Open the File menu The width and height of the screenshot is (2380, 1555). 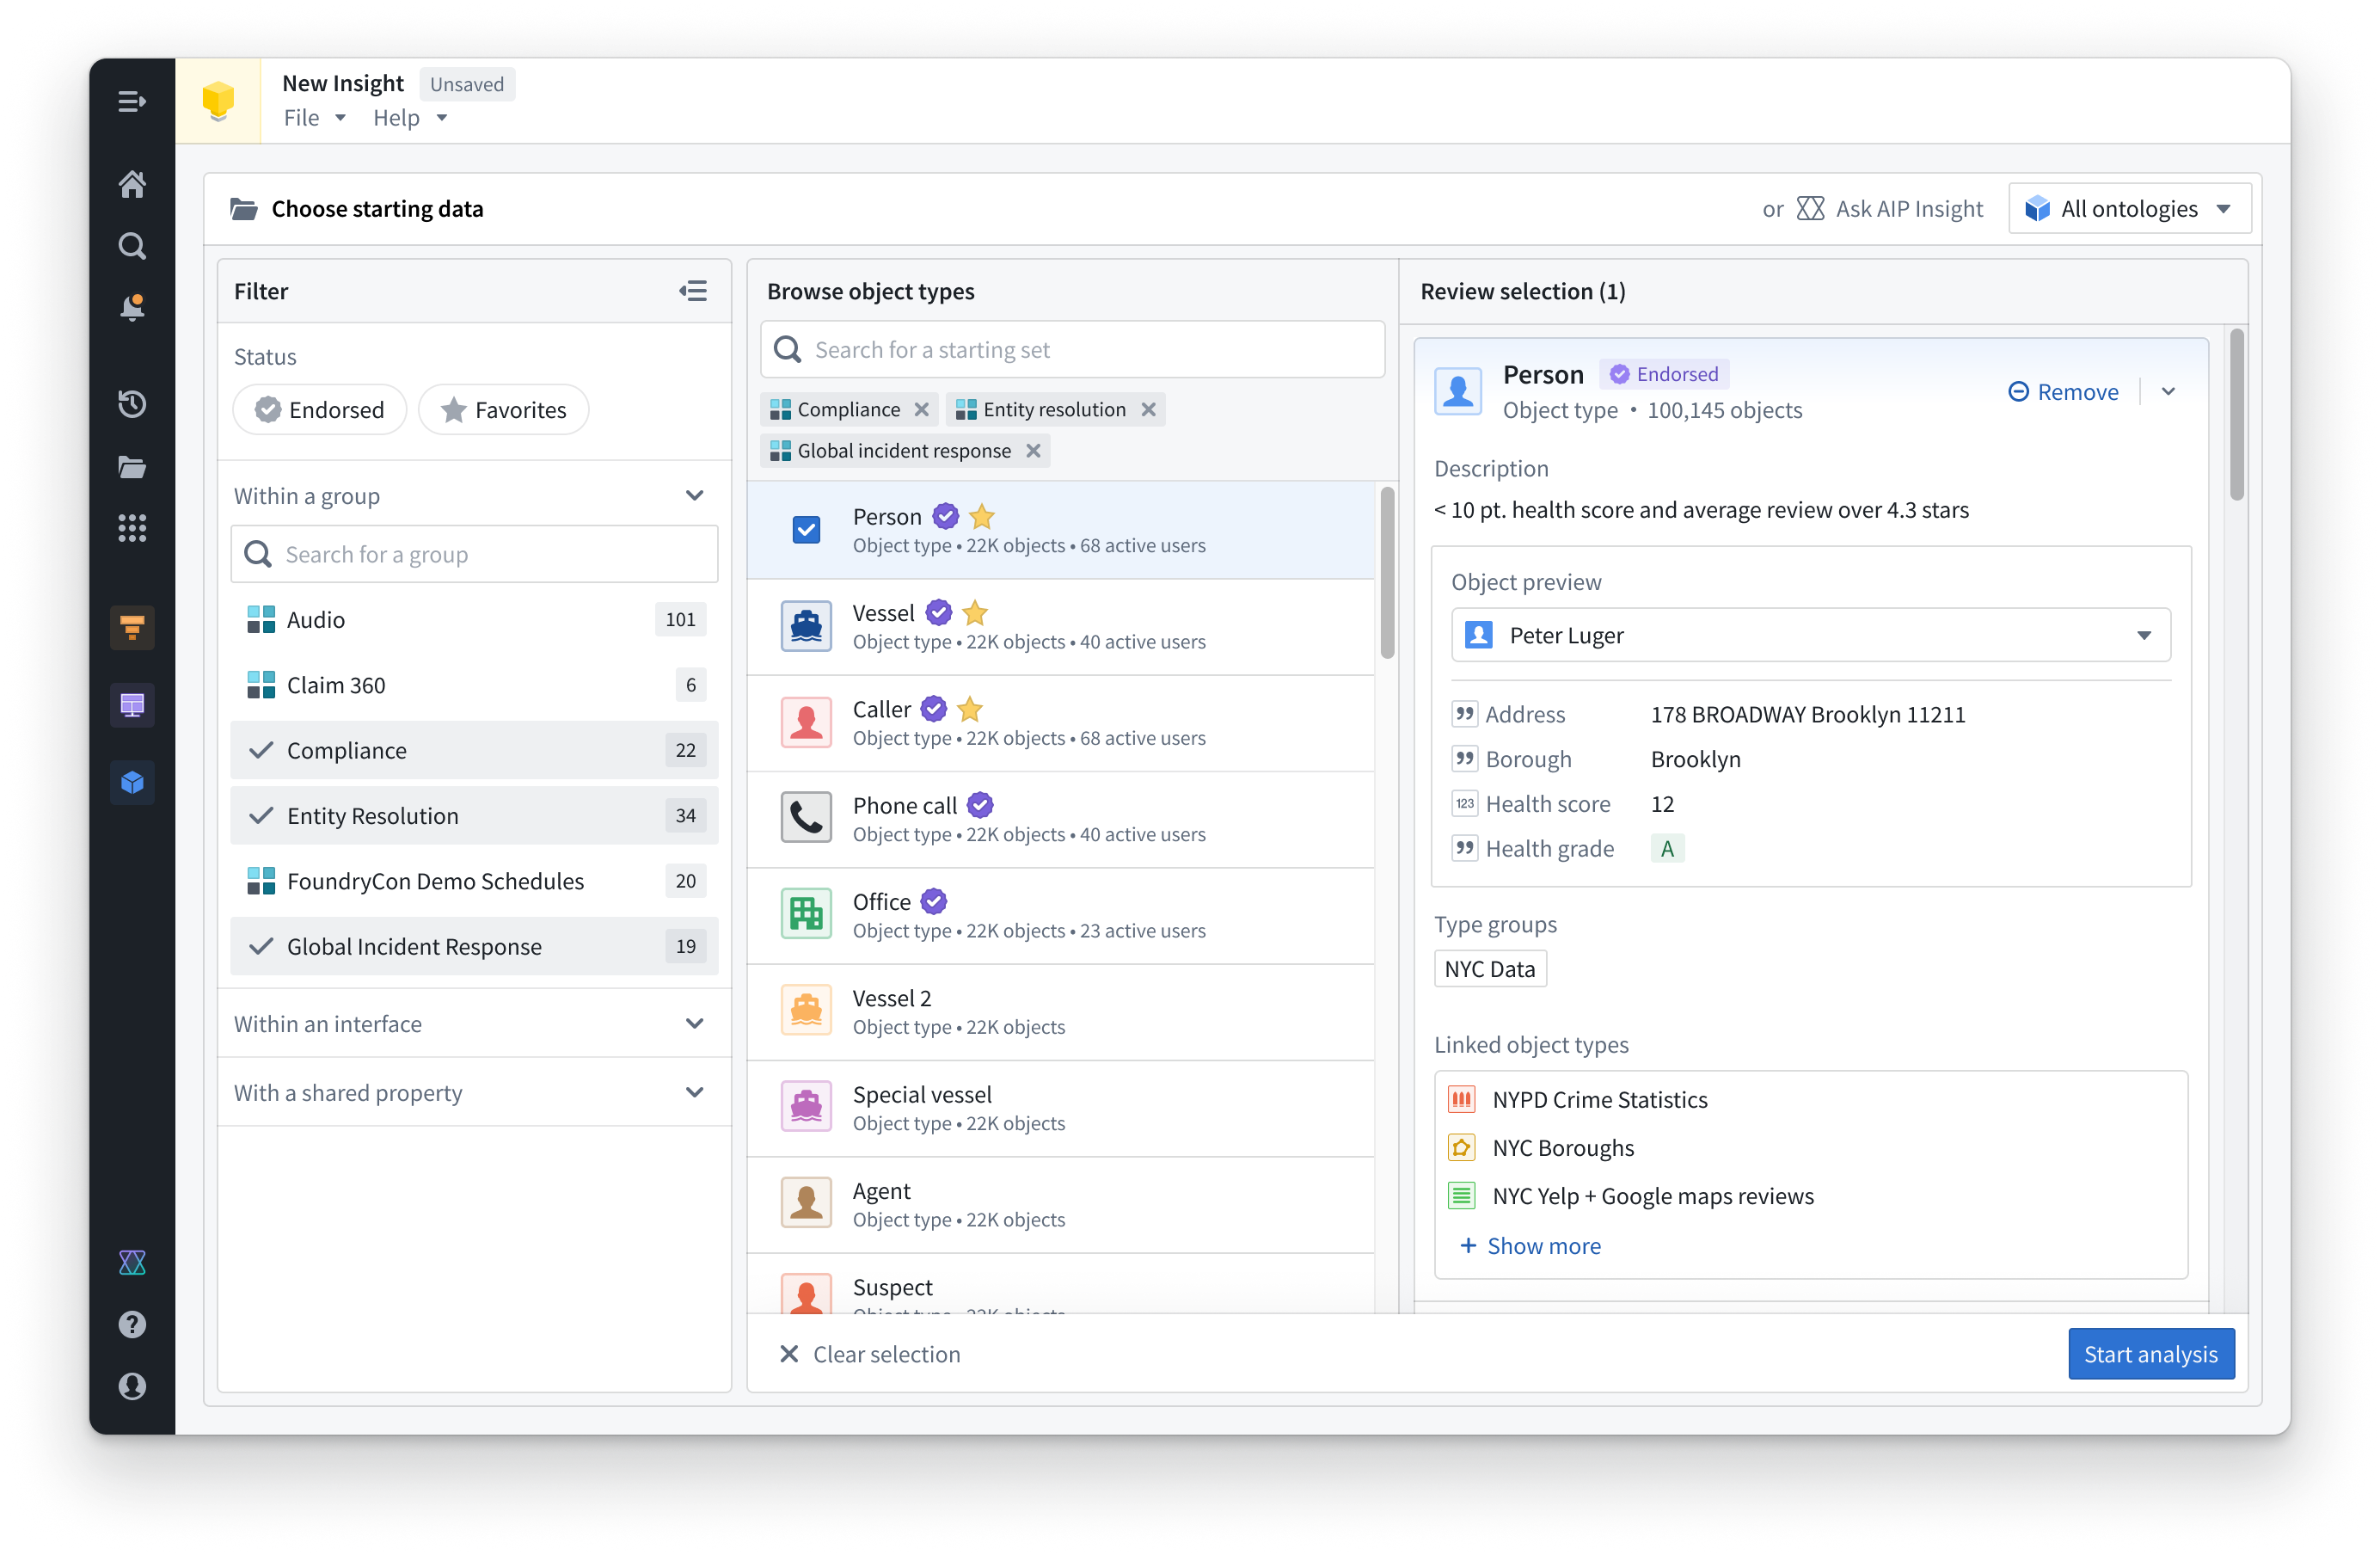coord(313,118)
